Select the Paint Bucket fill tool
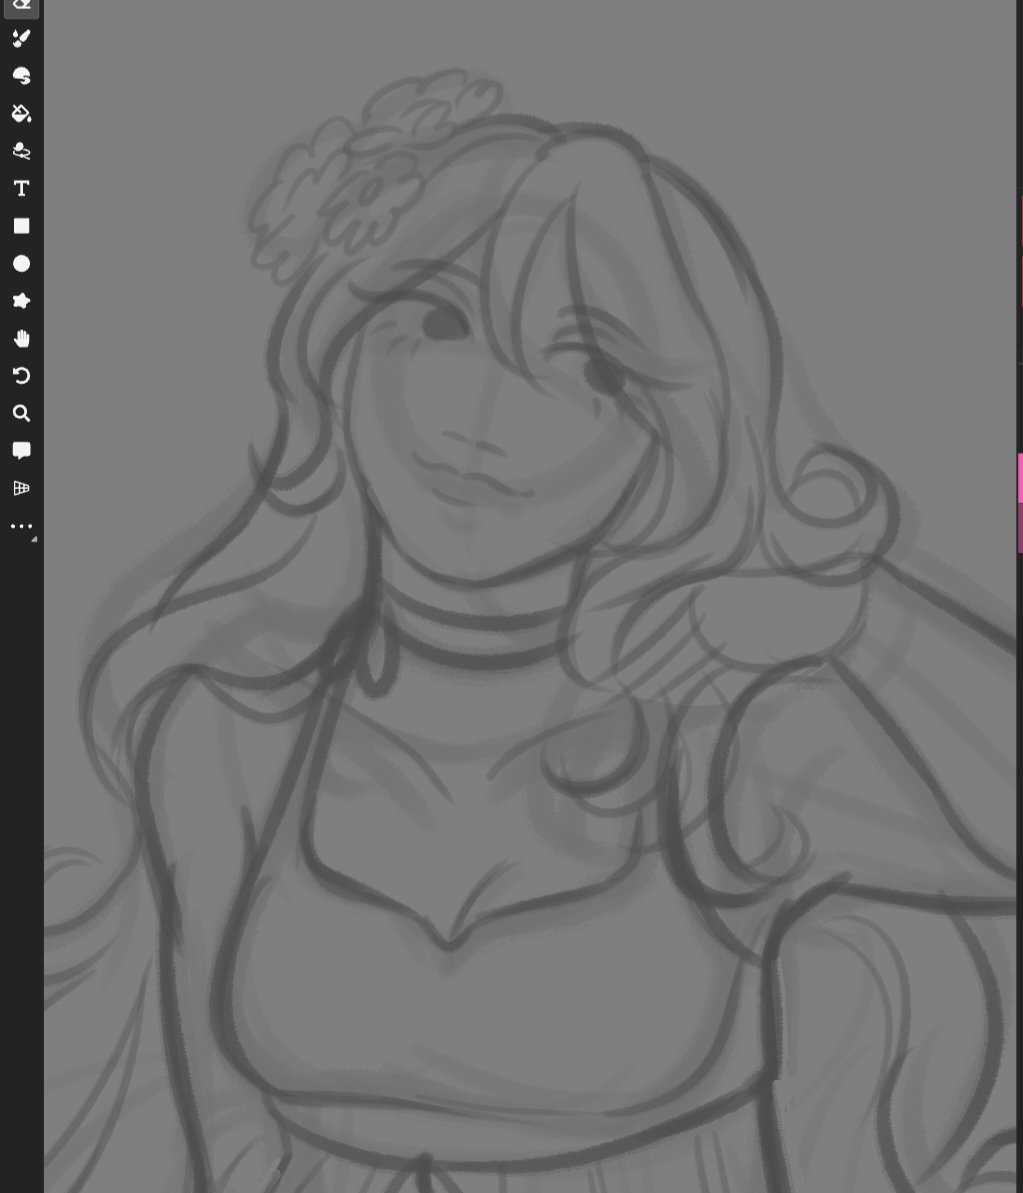Viewport: 1023px width, 1193px height. click(21, 113)
